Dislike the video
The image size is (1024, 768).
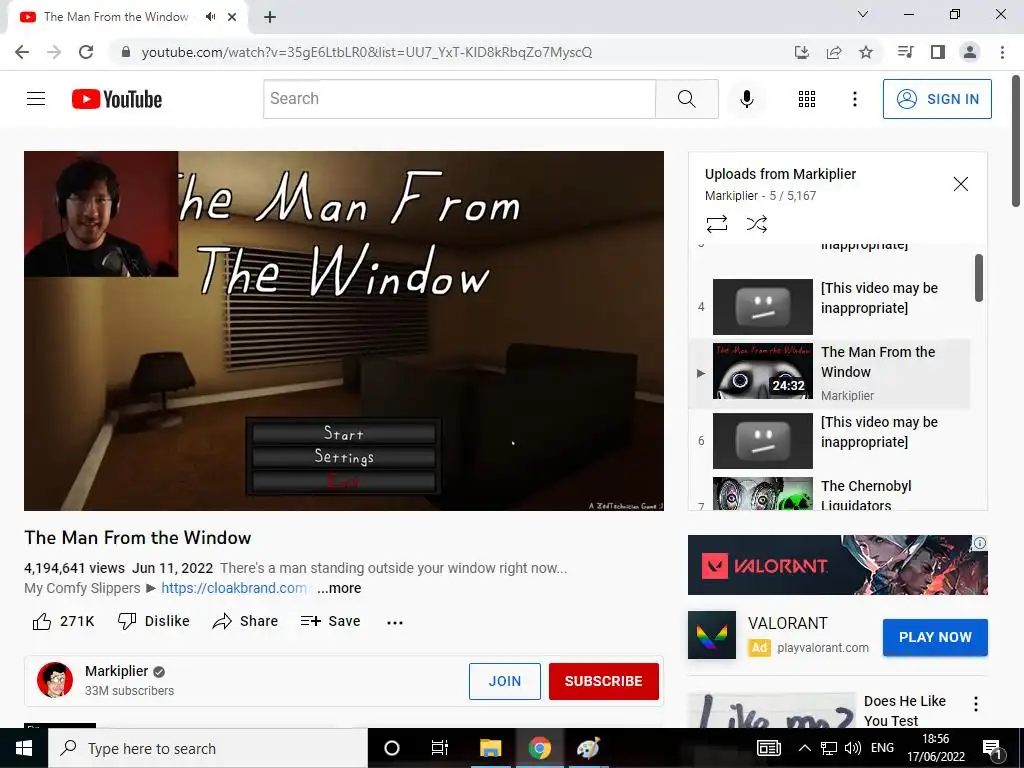point(153,621)
